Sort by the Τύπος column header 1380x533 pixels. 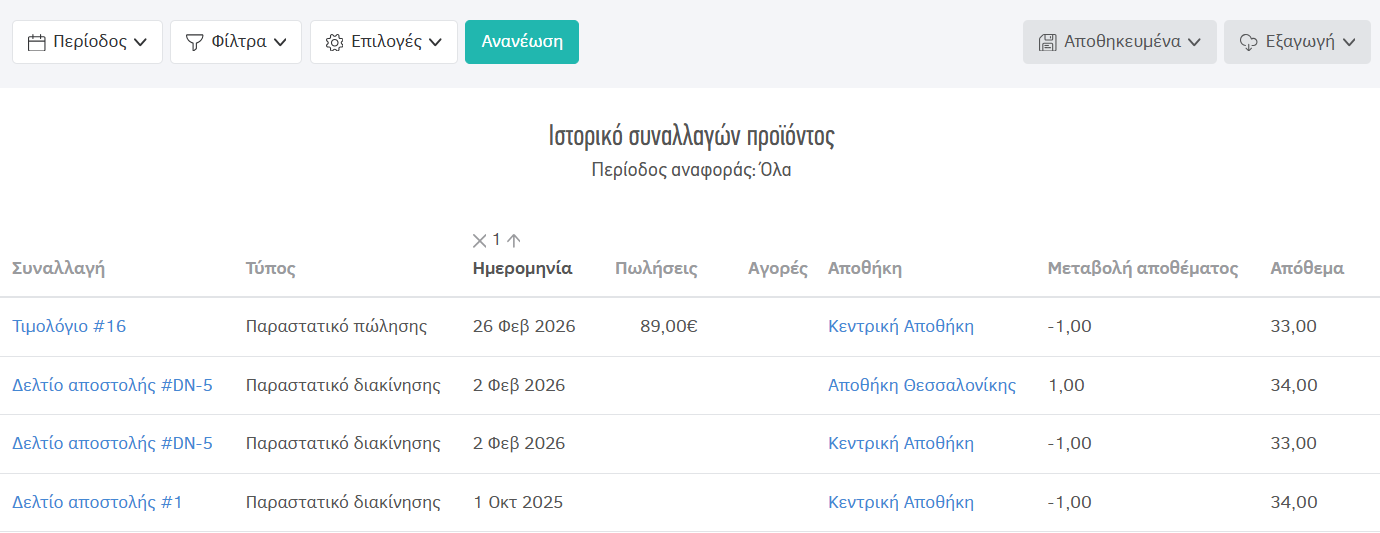pyautogui.click(x=271, y=268)
